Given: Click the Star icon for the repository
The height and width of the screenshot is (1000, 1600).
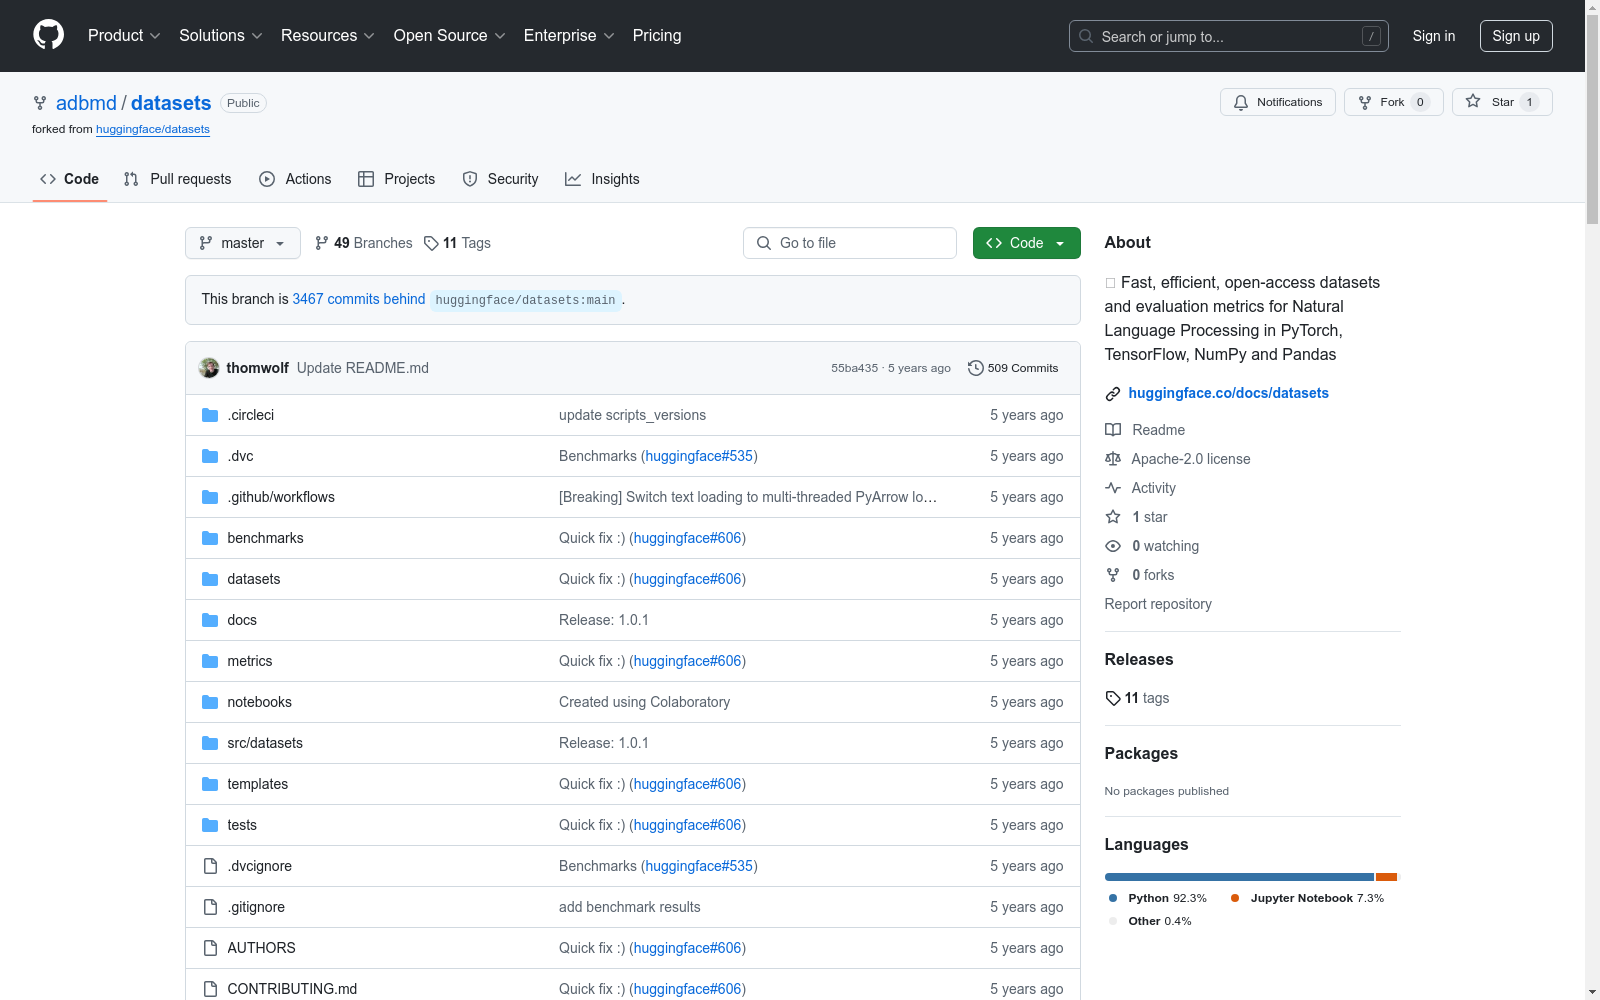Looking at the screenshot, I should [1473, 101].
